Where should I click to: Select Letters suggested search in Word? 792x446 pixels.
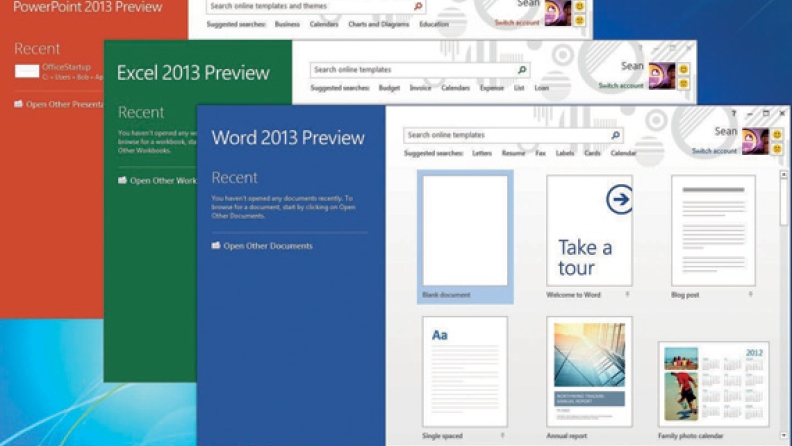(482, 153)
